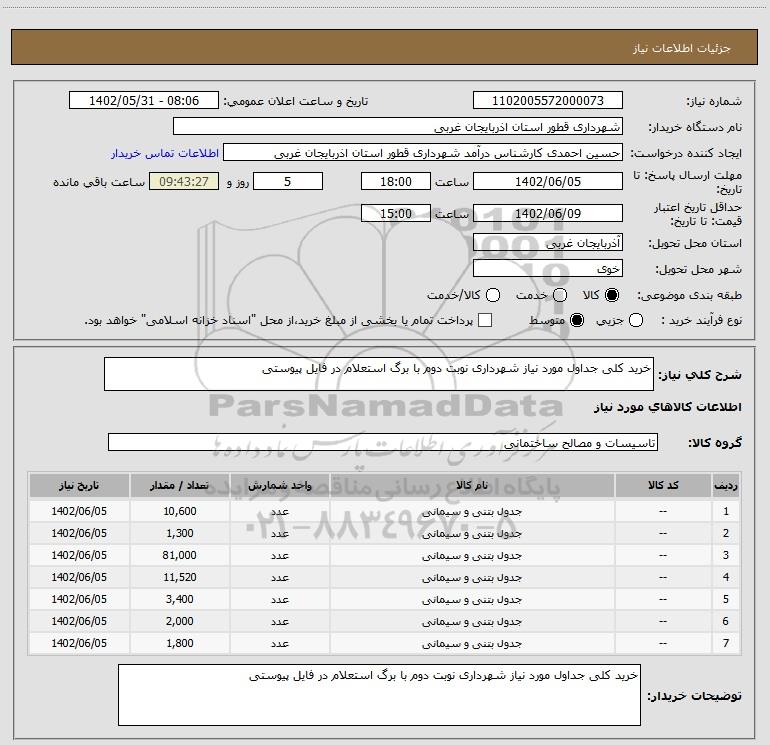Select the کالا/خدمت radio button

click(493, 295)
